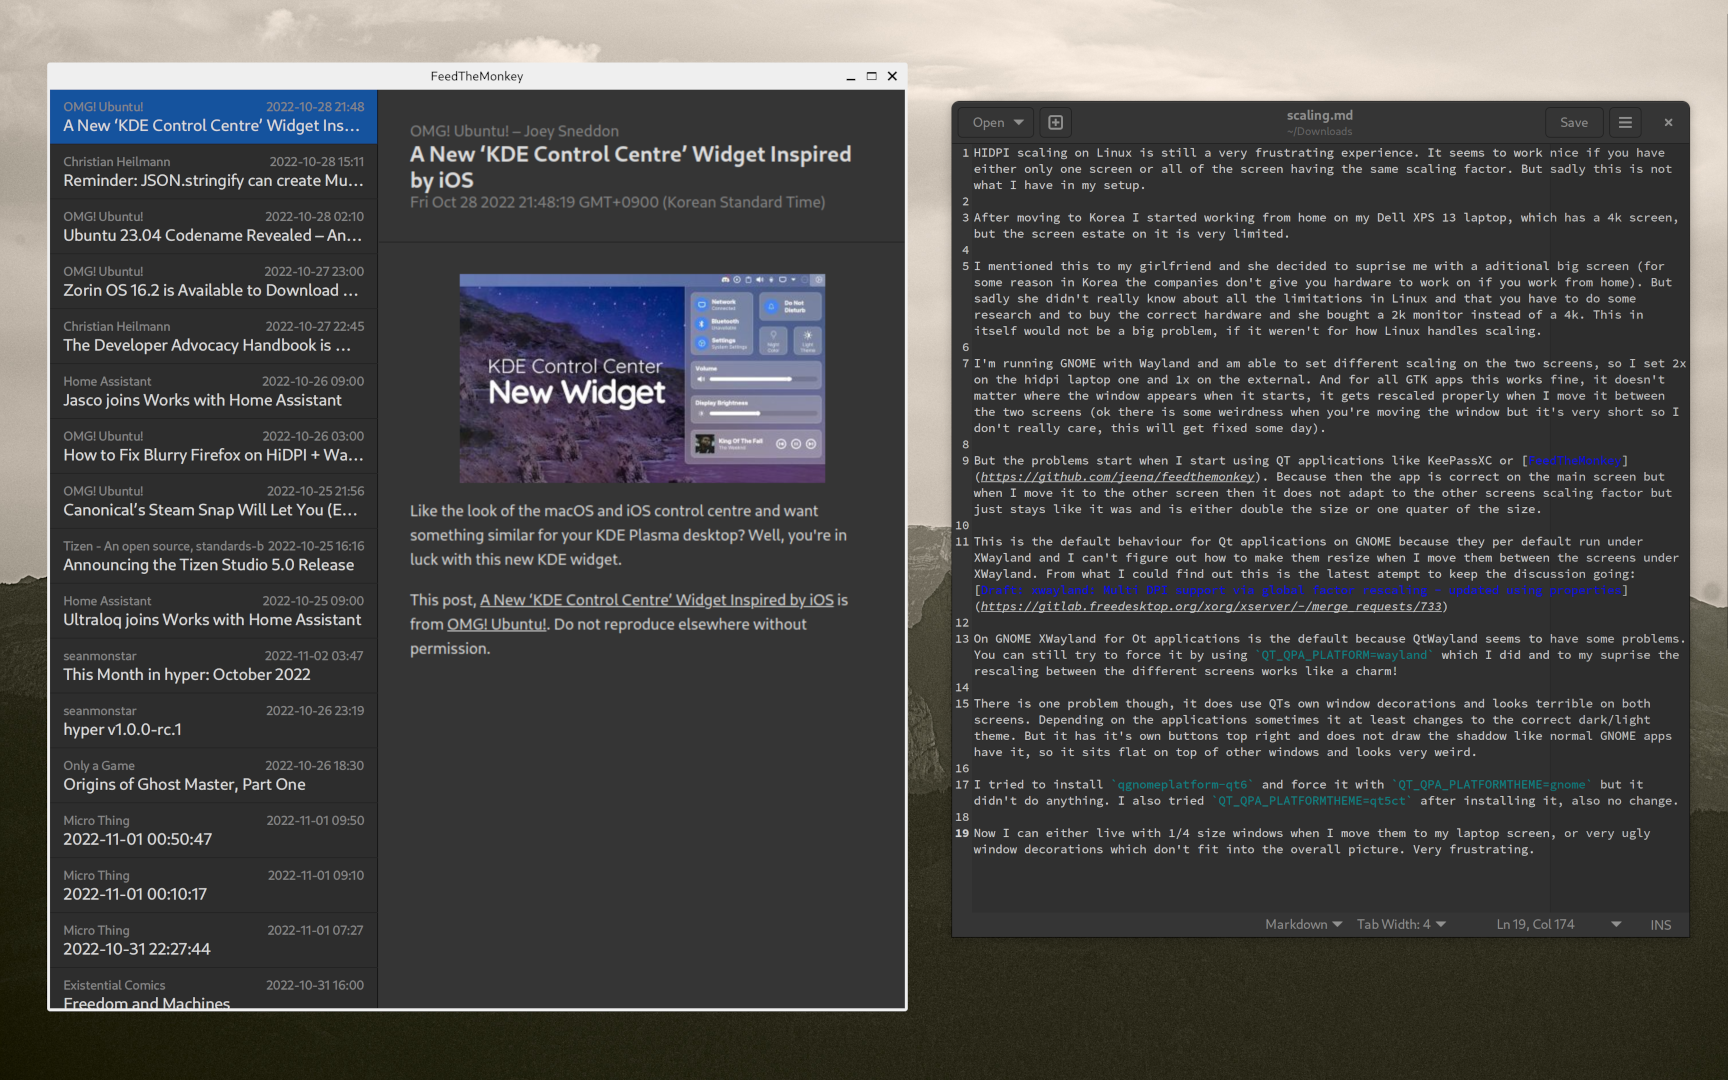Follow the 'OMG! Ubuntu!' link in article
Image resolution: width=1728 pixels, height=1080 pixels.
(496, 624)
